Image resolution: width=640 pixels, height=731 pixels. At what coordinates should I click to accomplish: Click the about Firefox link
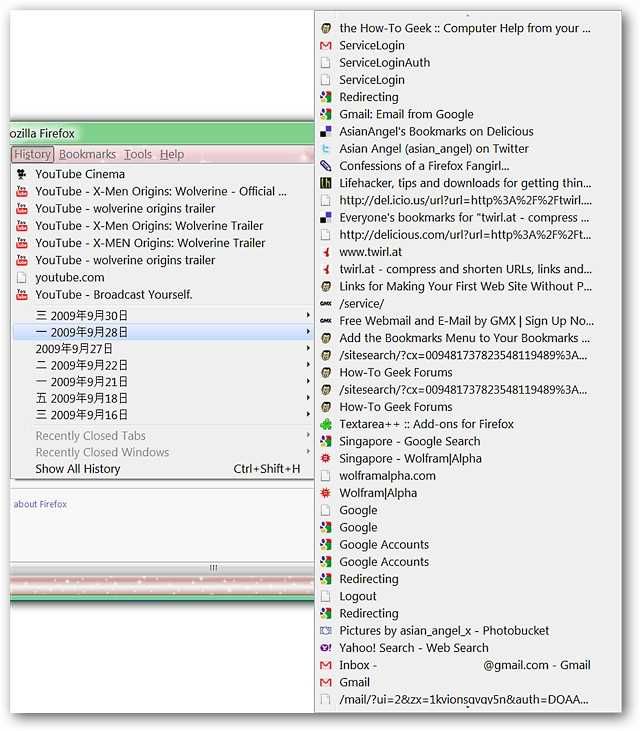pyautogui.click(x=40, y=504)
